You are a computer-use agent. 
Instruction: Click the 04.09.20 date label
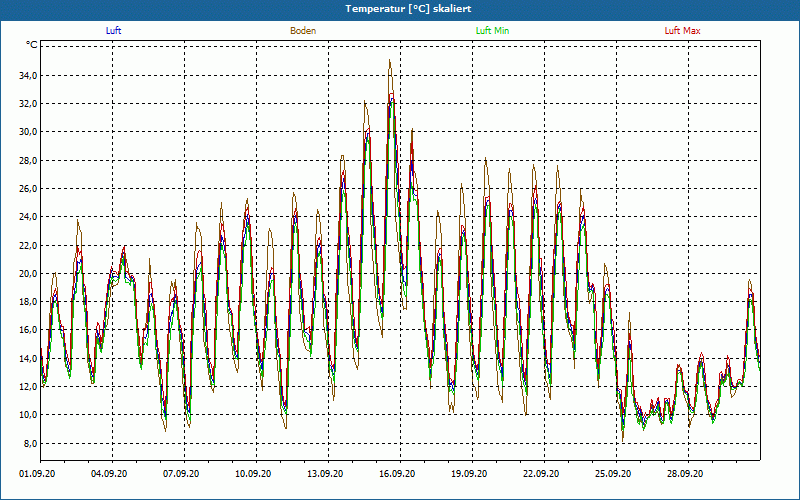pyautogui.click(x=109, y=474)
